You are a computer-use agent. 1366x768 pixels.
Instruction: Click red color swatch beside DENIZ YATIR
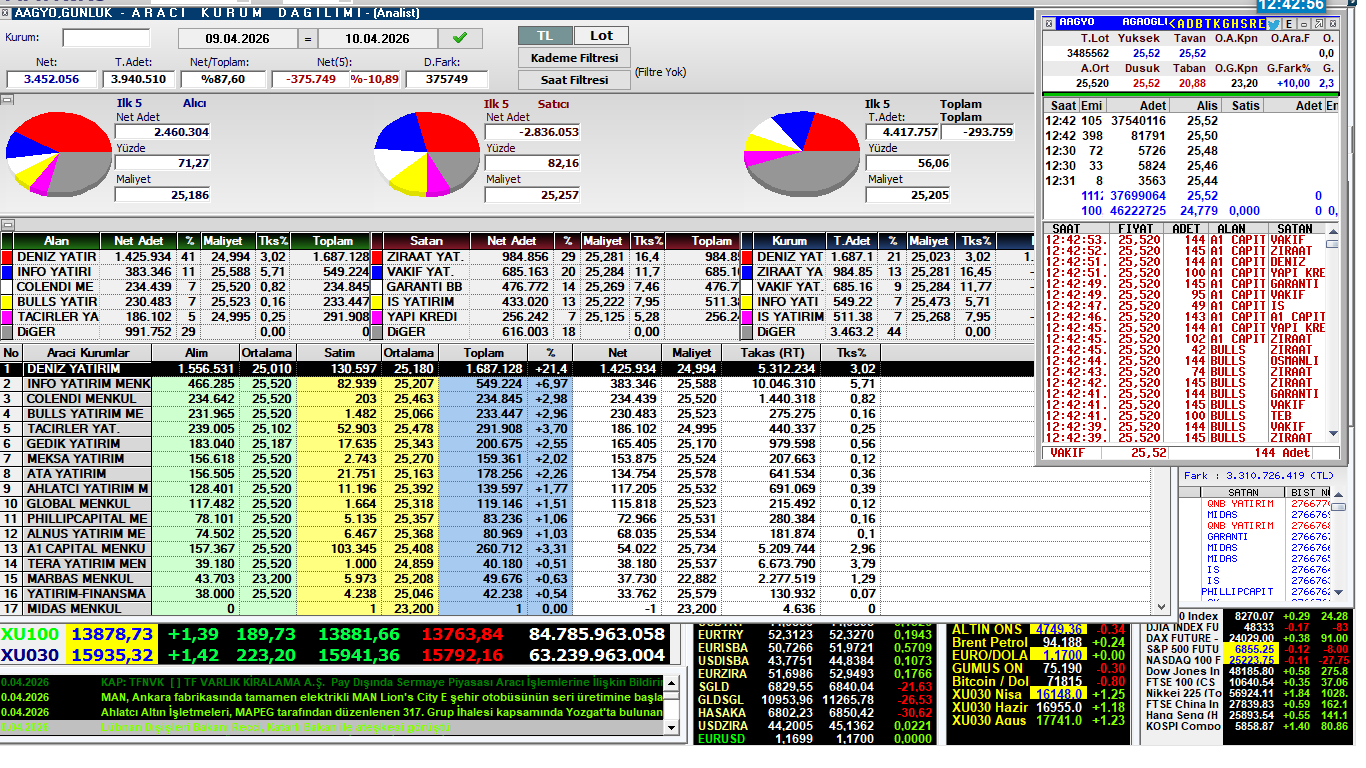click(x=7, y=257)
